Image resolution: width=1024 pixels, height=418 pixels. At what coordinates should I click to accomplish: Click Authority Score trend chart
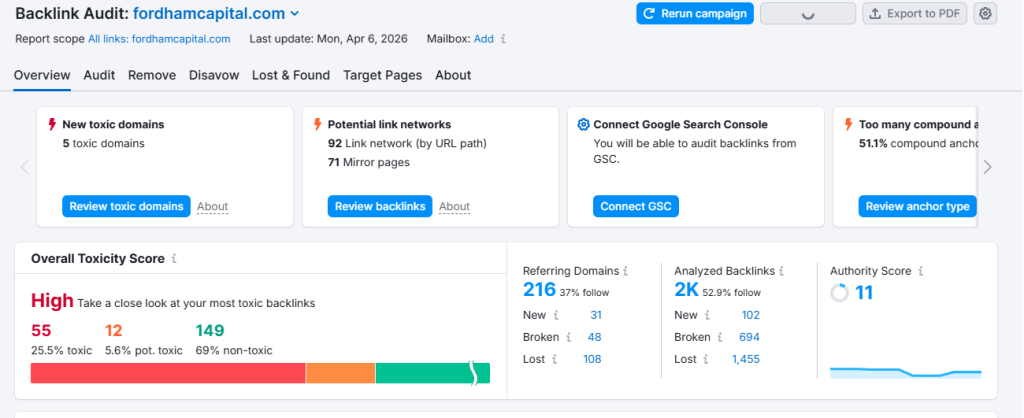pyautogui.click(x=906, y=372)
